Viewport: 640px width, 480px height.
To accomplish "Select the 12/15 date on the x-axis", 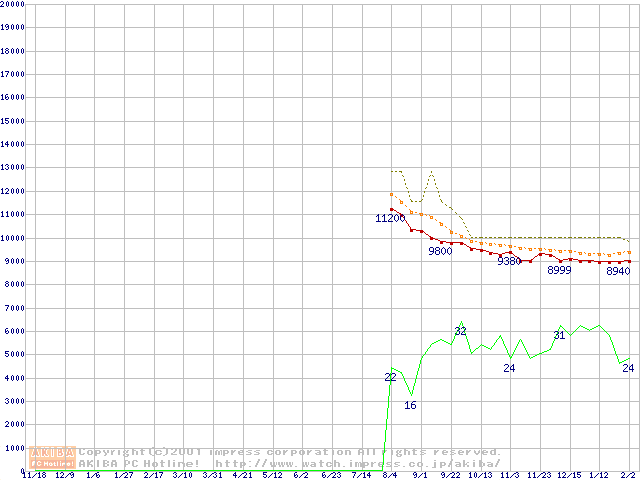I will point(569,476).
